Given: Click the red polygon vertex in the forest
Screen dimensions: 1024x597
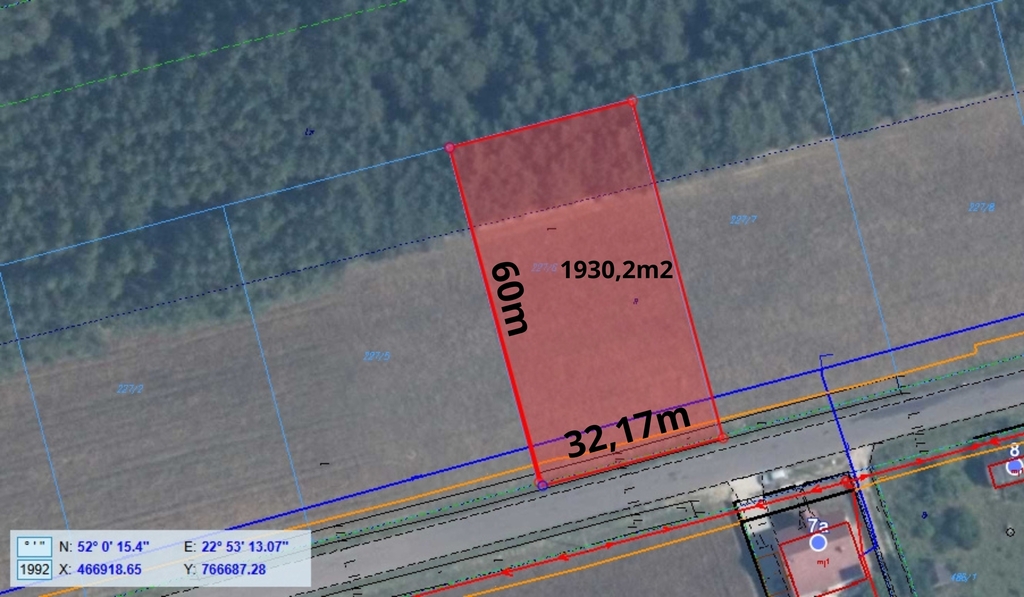Looking at the screenshot, I should pos(450,148).
